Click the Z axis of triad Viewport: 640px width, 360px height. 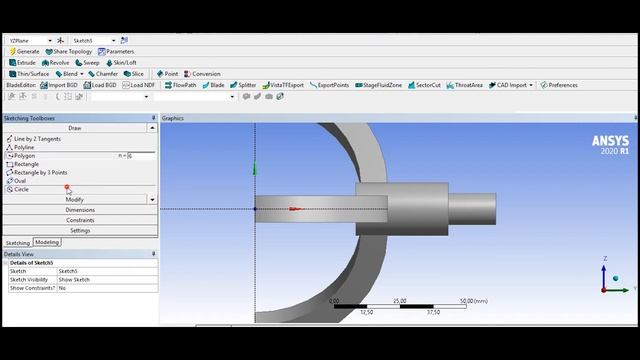[604, 276]
